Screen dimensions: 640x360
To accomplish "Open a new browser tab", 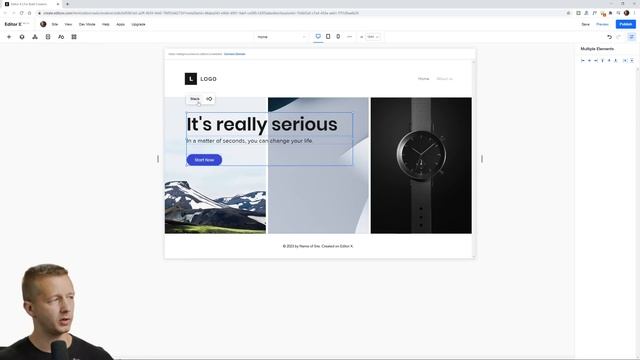I will (67, 4).
